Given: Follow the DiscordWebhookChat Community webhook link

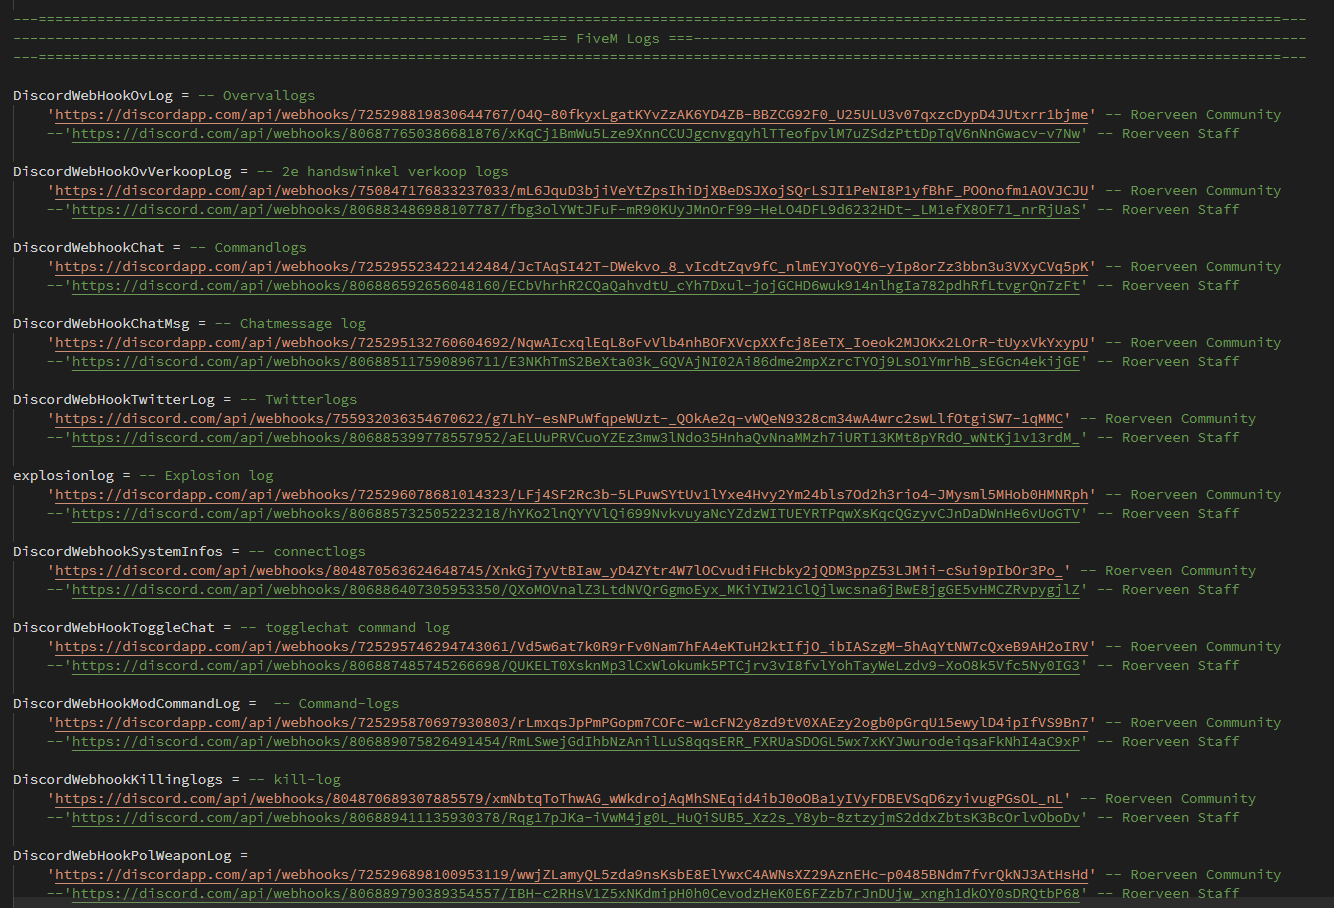Looking at the screenshot, I should [x=571, y=267].
